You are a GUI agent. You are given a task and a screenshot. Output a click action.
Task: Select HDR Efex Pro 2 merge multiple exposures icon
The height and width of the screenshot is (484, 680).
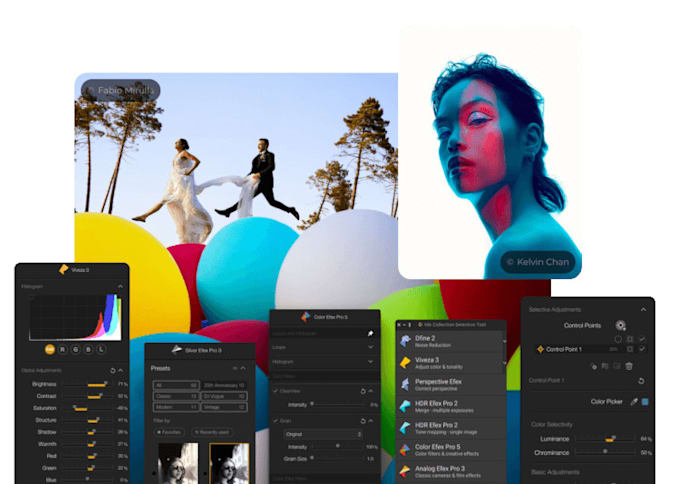(x=405, y=406)
